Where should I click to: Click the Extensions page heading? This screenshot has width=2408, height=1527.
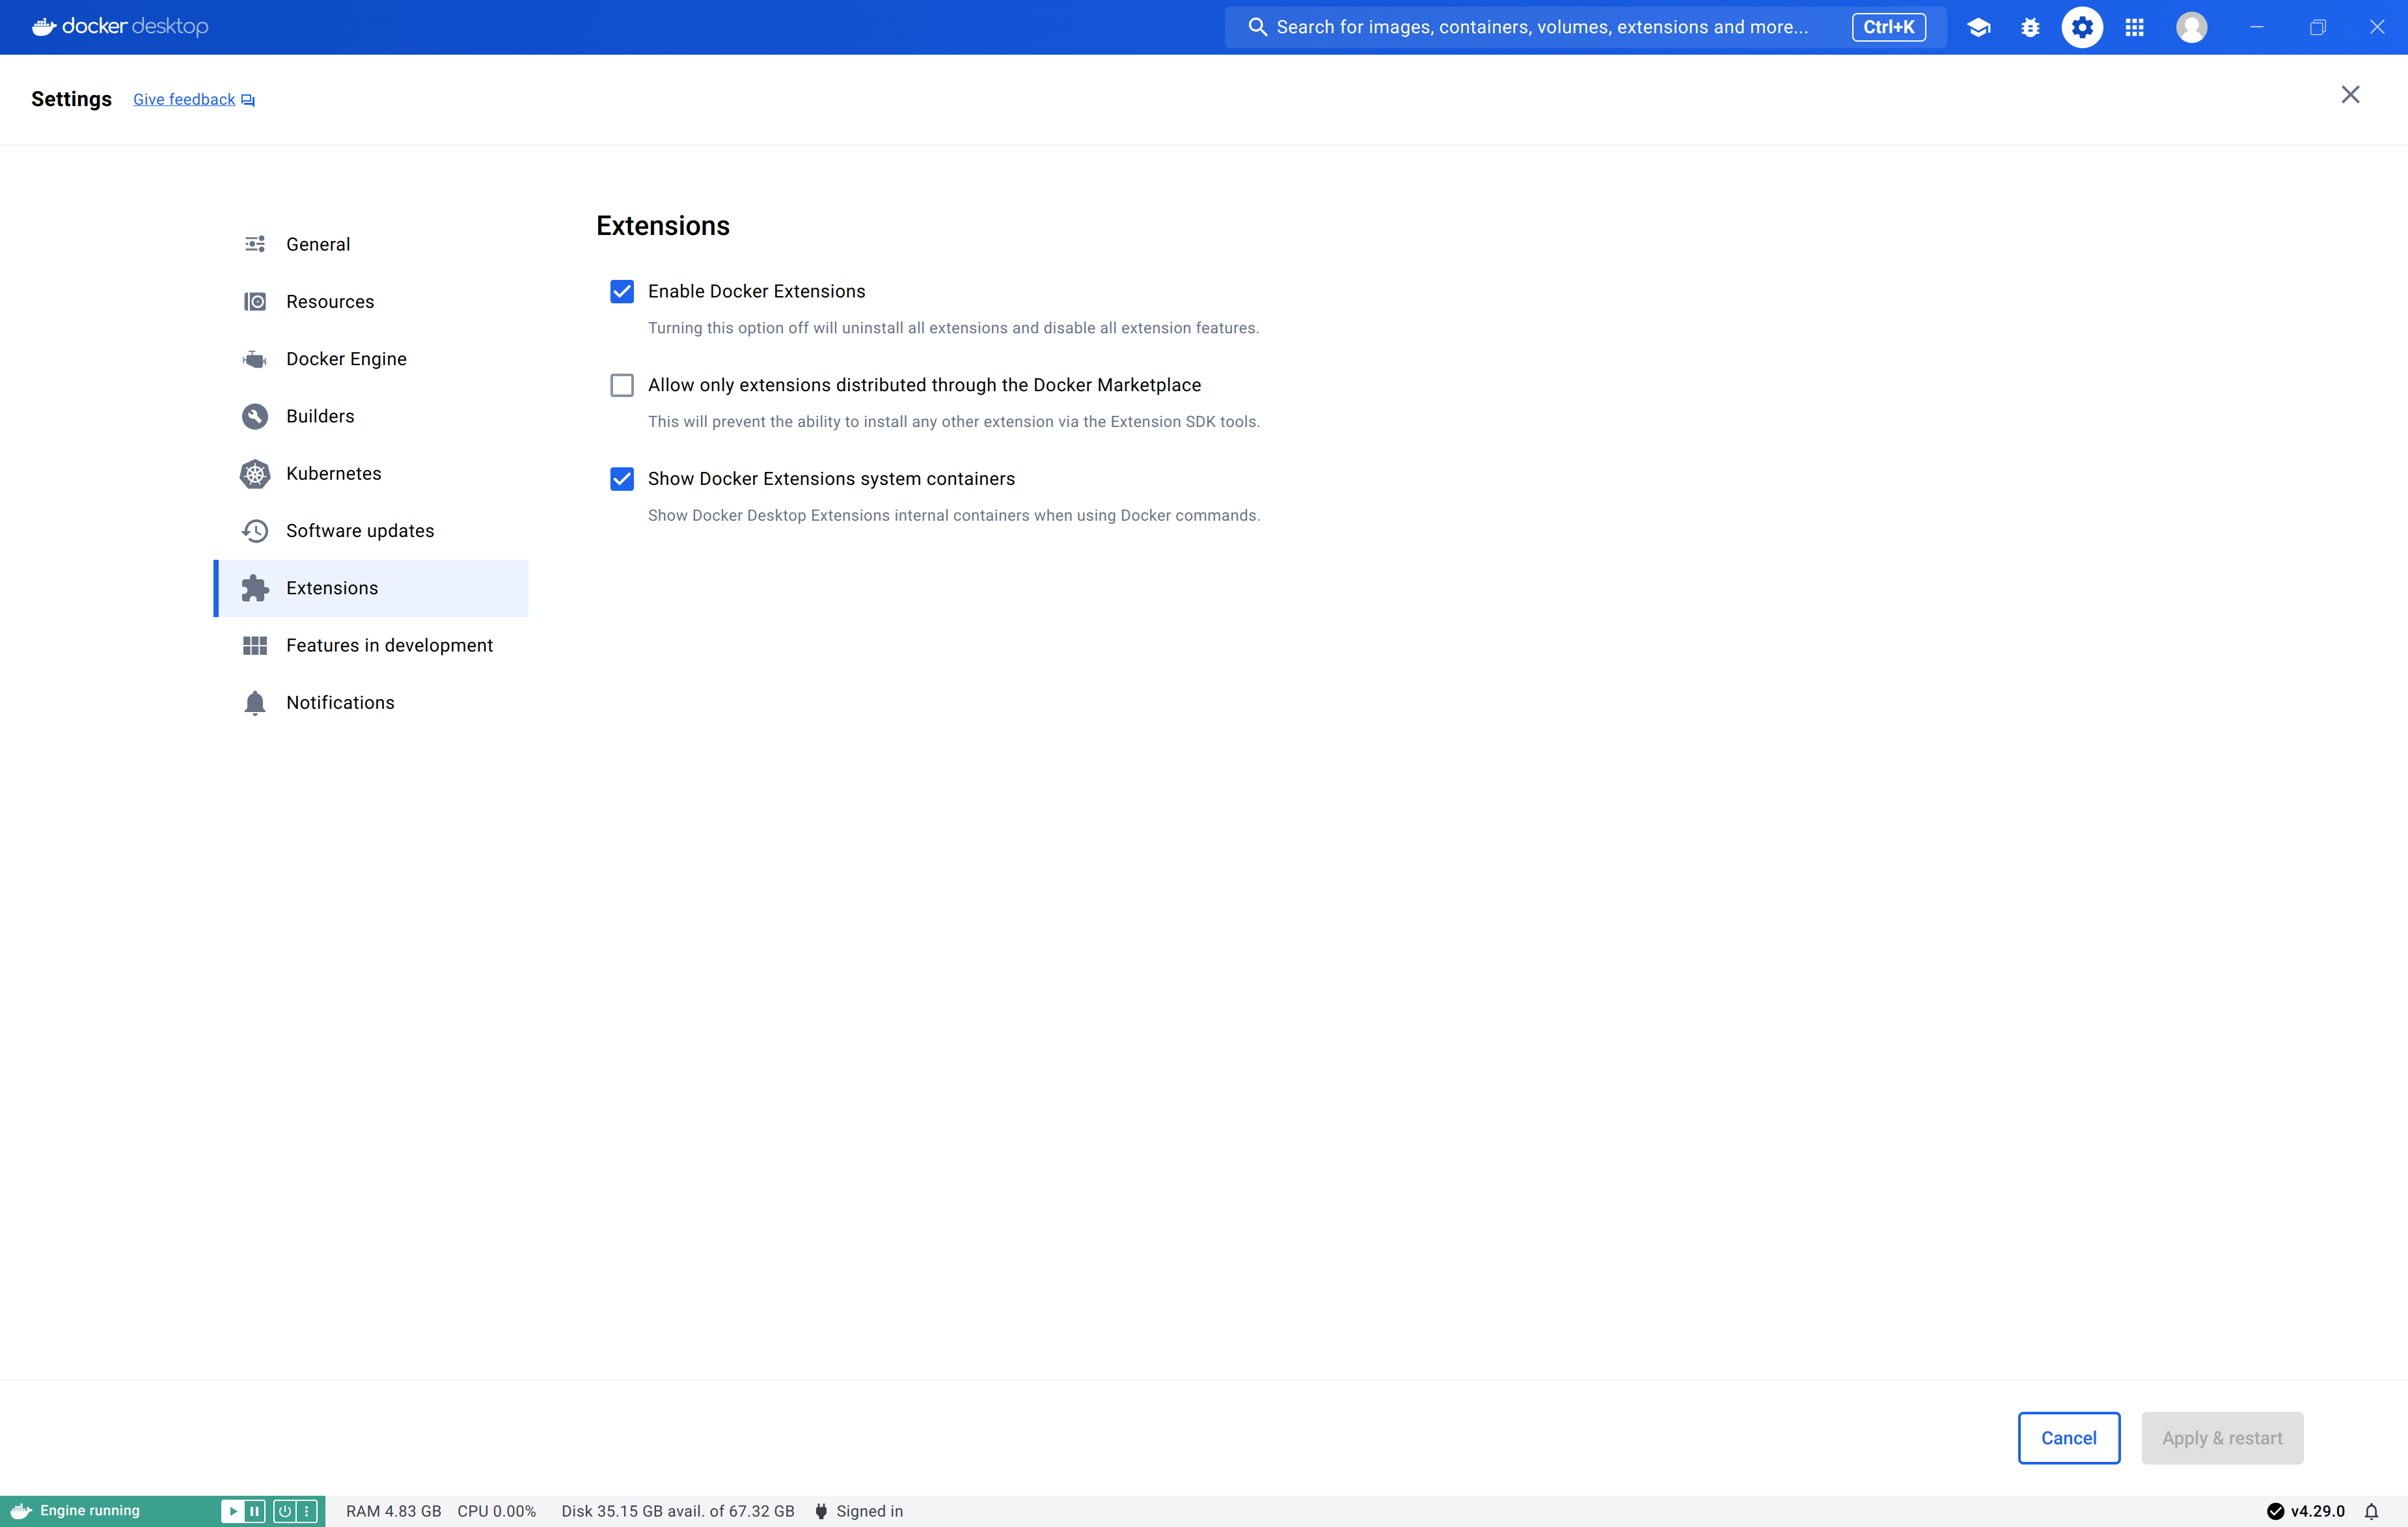663,226
